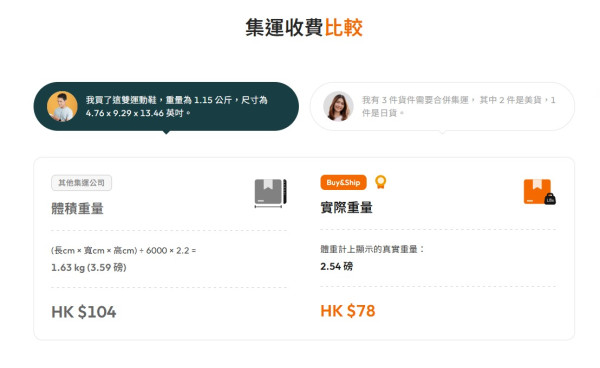The image size is (600, 368).
Task: Click the grey box with ruler icon
Action: pos(271,193)
